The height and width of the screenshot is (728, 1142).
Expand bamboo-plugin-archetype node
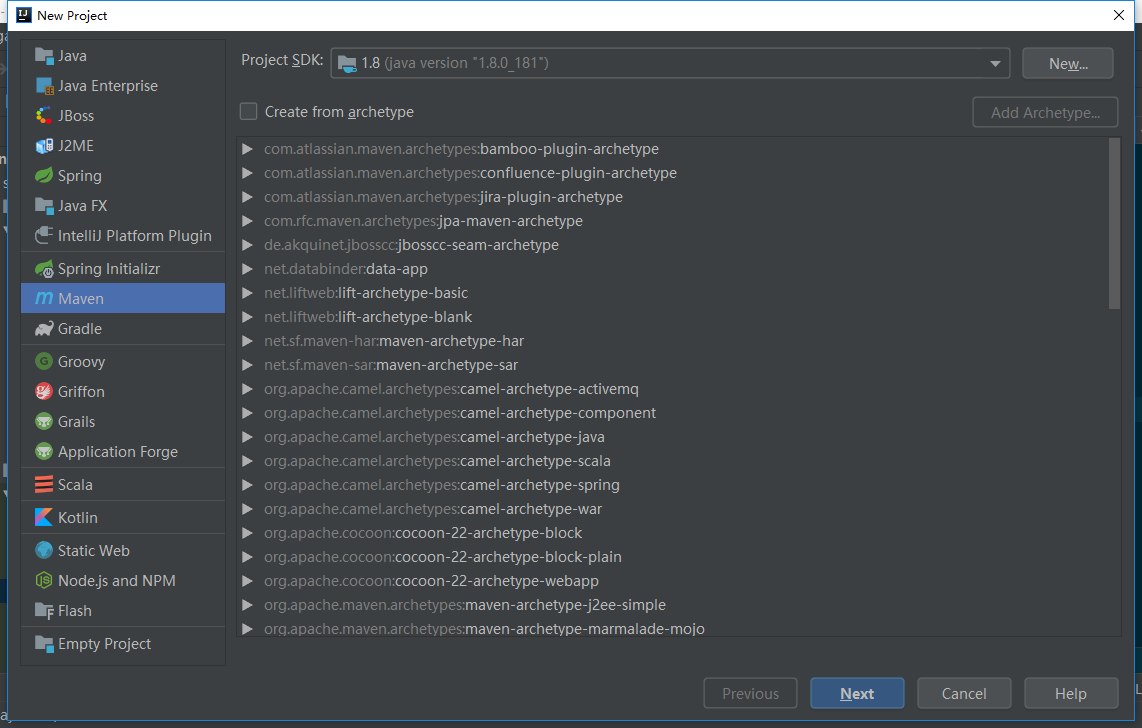click(x=248, y=149)
